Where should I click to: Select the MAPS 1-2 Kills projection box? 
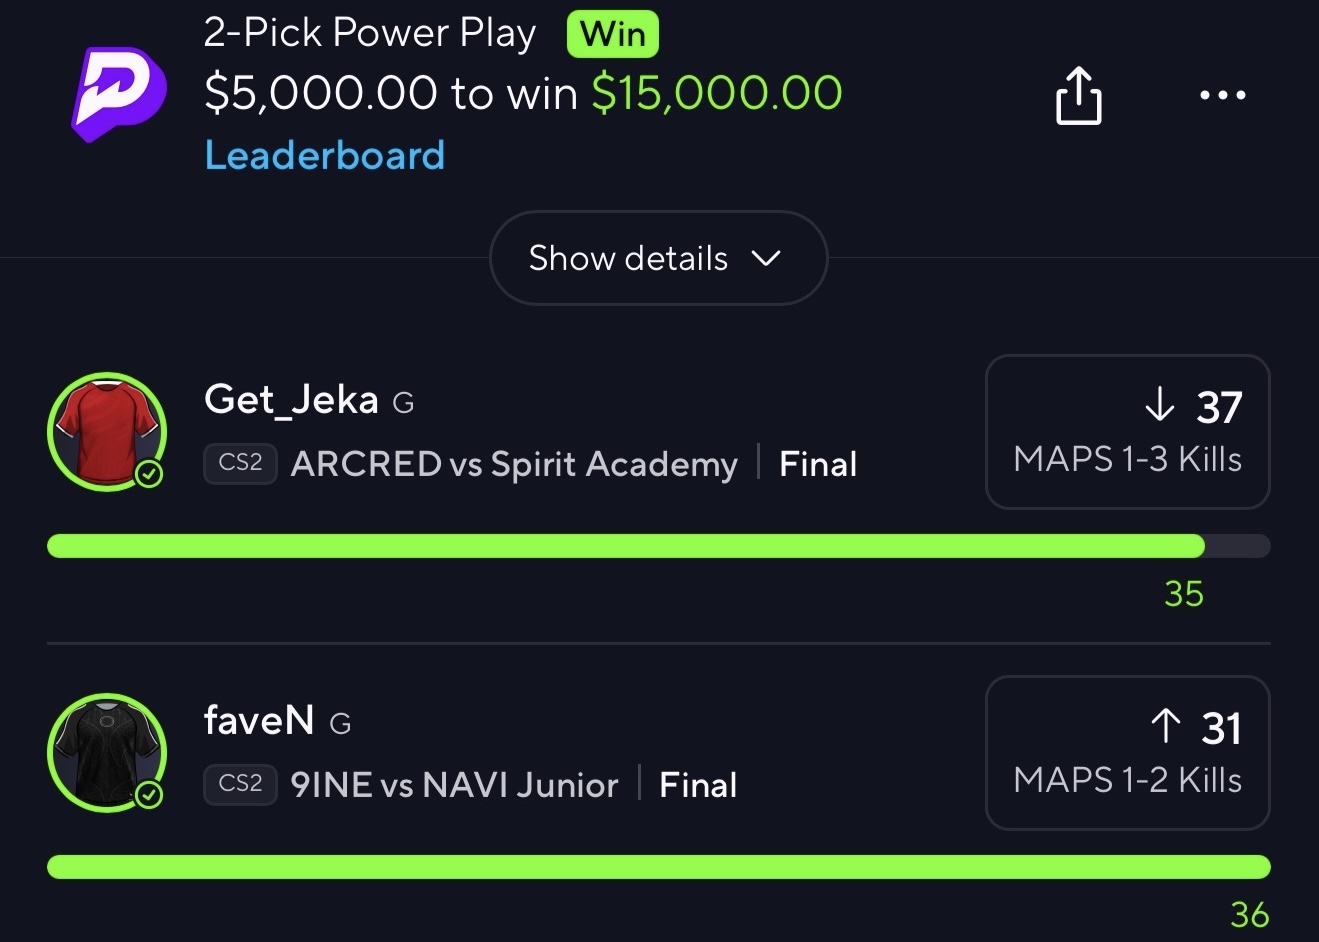point(1127,753)
